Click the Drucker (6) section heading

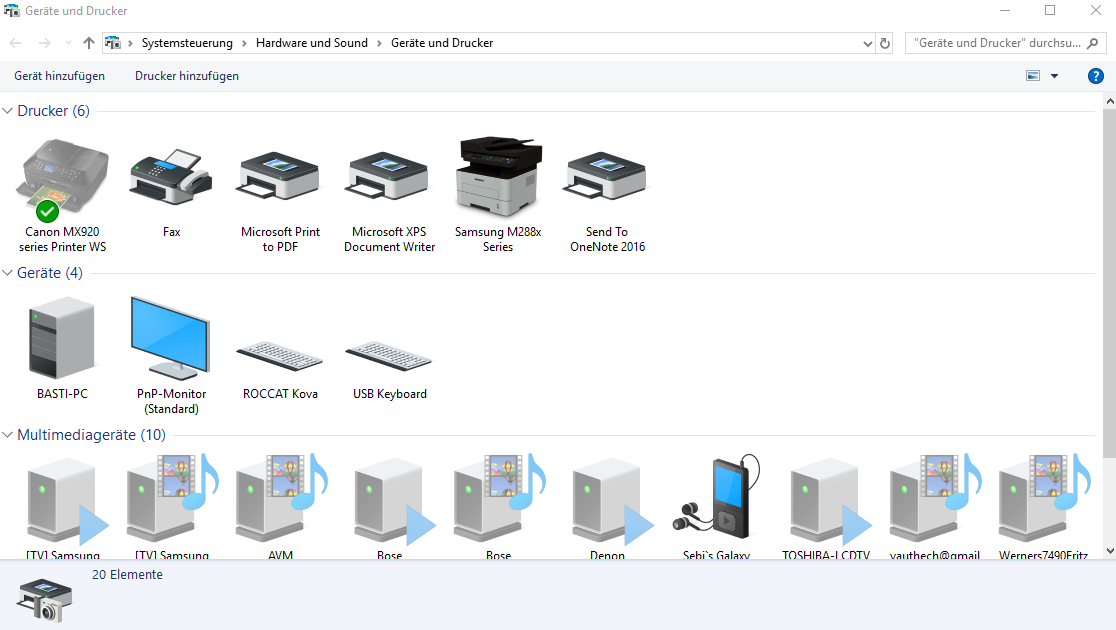(x=53, y=111)
